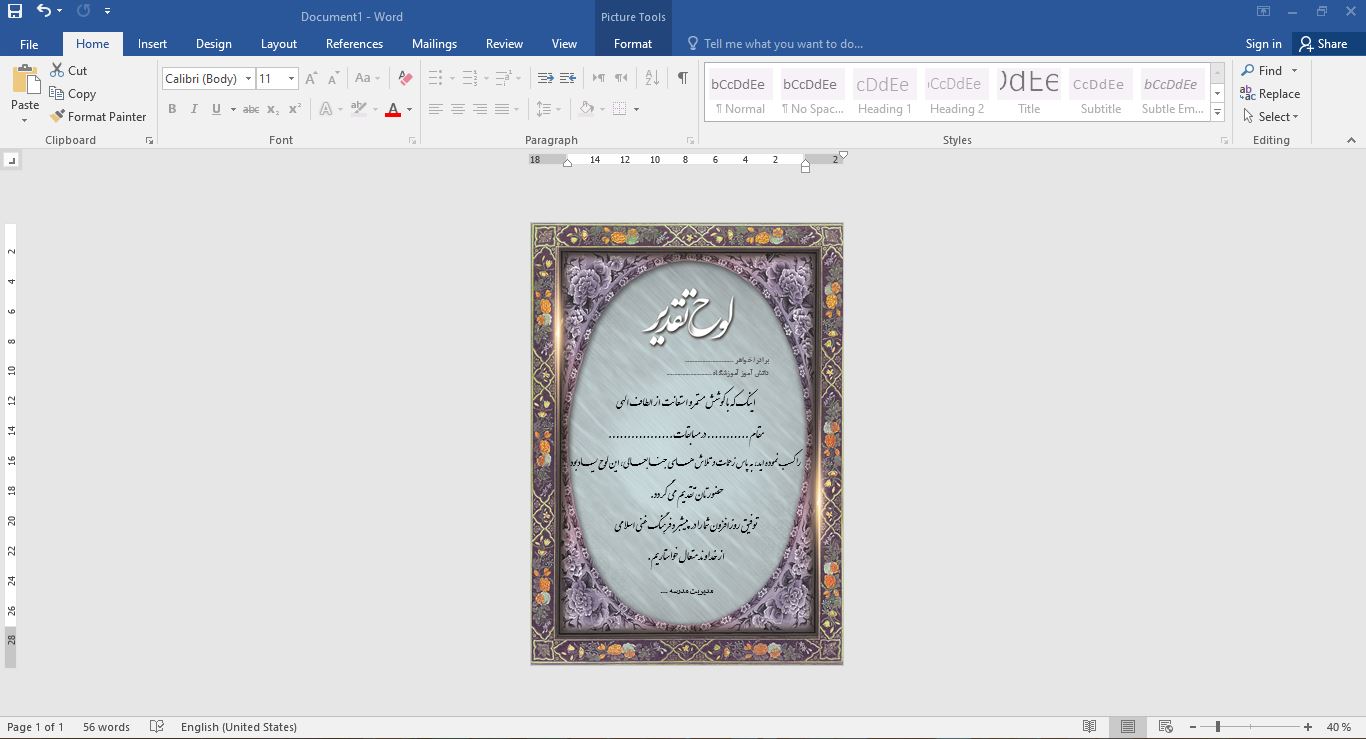Open the proofing errors status icon
The image size is (1366, 739).
pyautogui.click(x=157, y=727)
